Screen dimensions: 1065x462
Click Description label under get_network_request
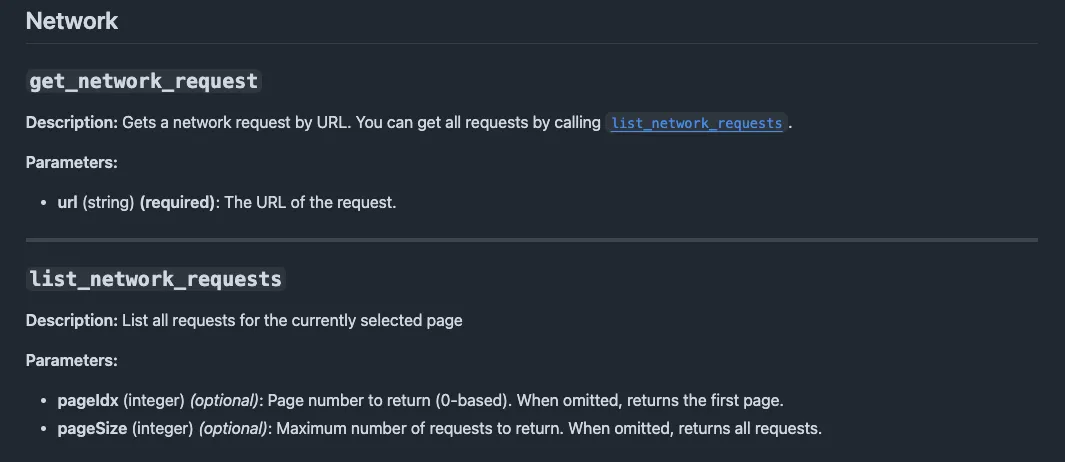72,123
